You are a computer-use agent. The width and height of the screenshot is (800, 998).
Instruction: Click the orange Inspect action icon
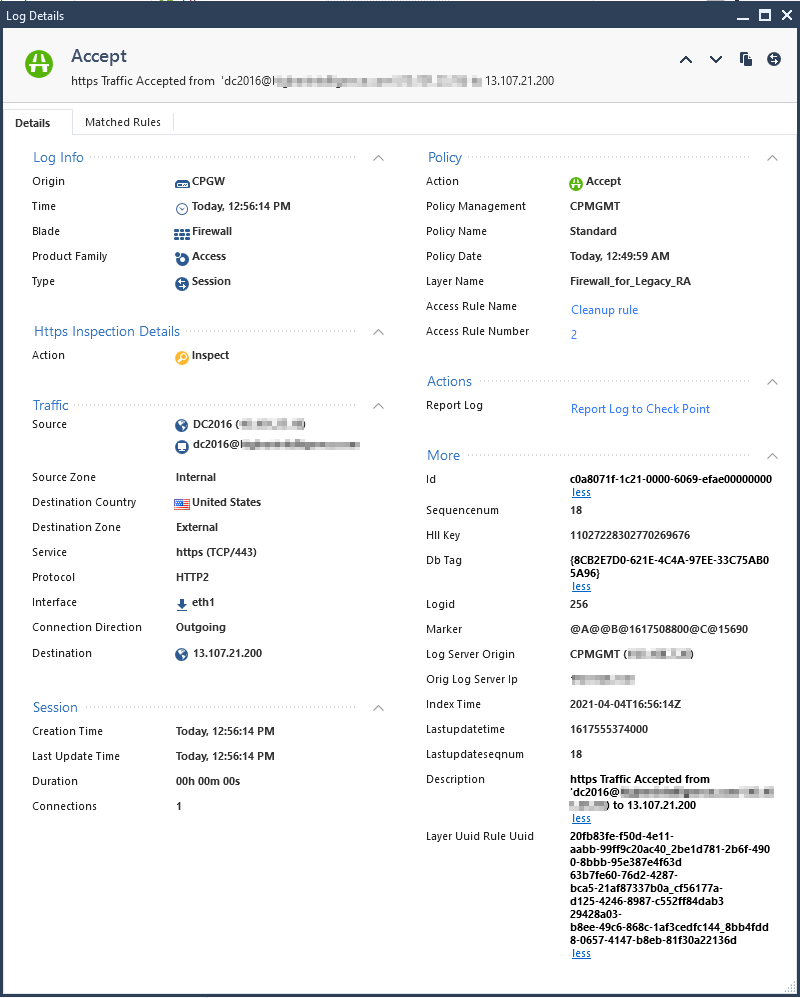coord(182,358)
